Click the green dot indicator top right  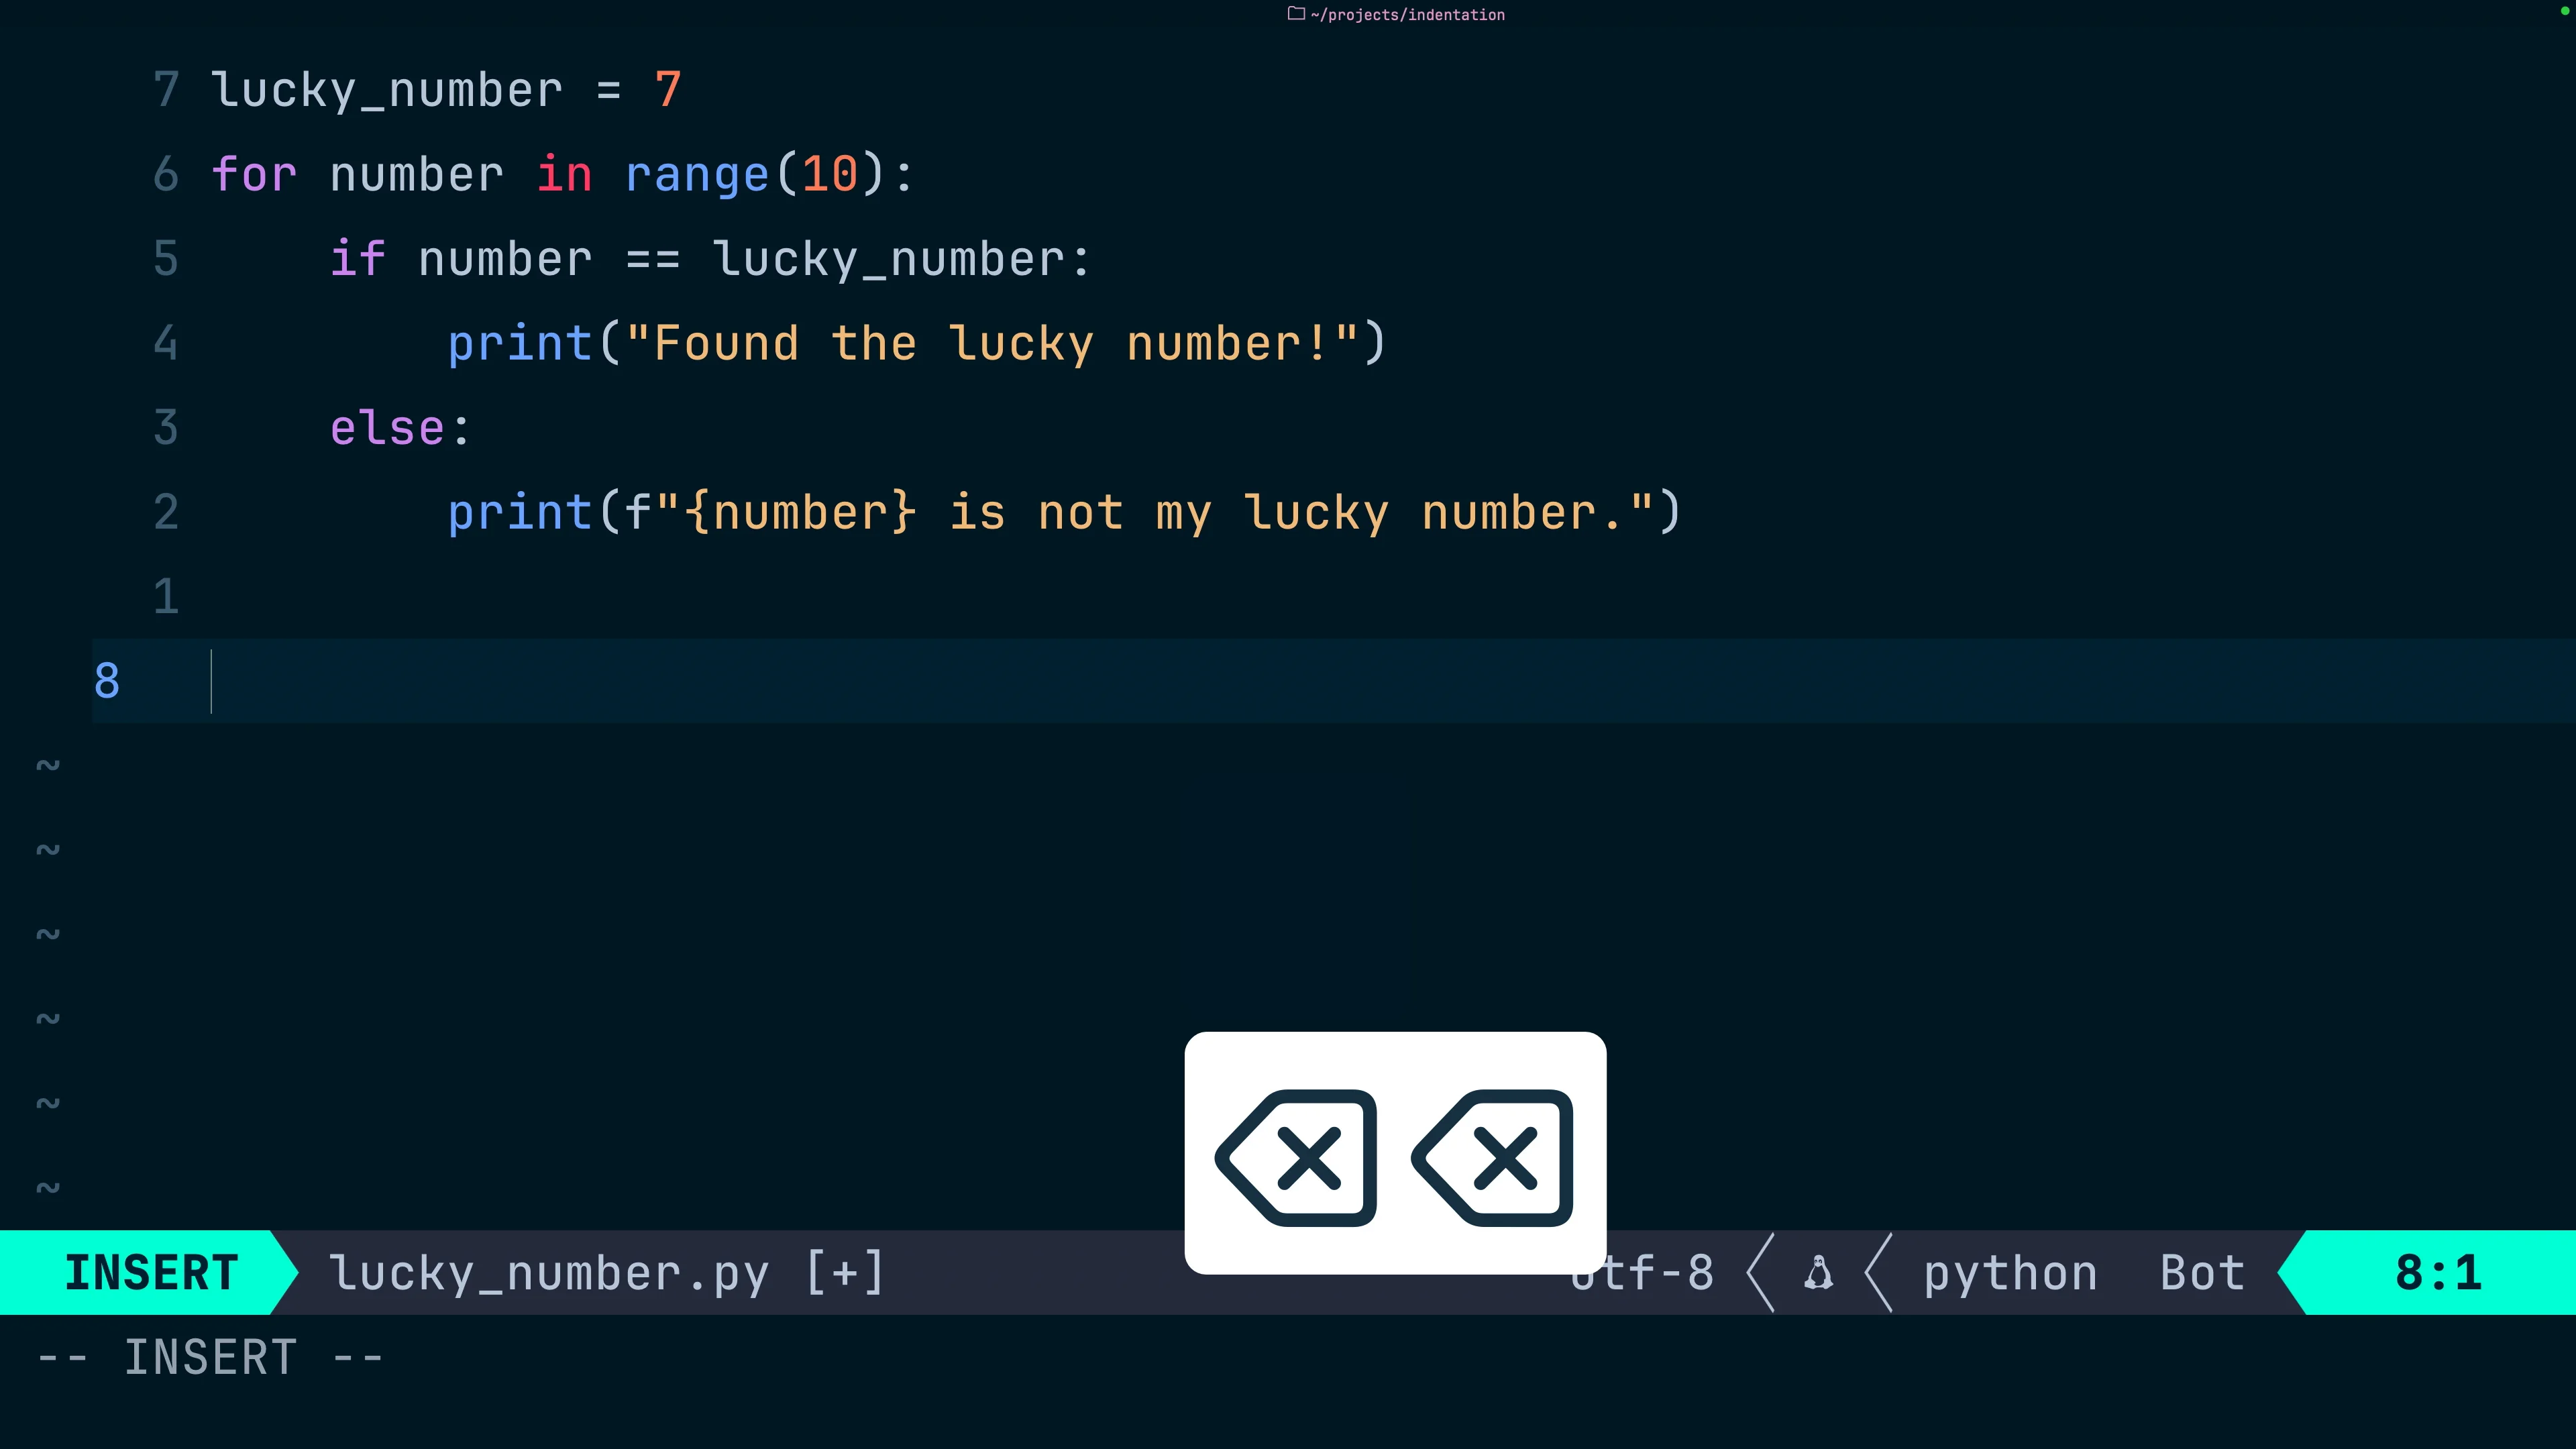click(x=2564, y=11)
